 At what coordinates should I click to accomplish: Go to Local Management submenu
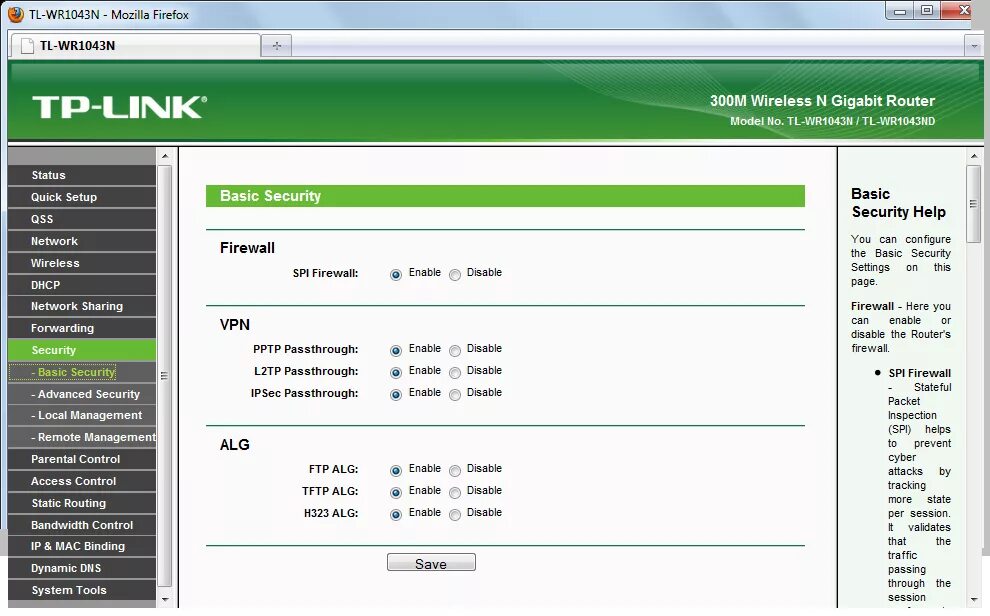(82, 415)
